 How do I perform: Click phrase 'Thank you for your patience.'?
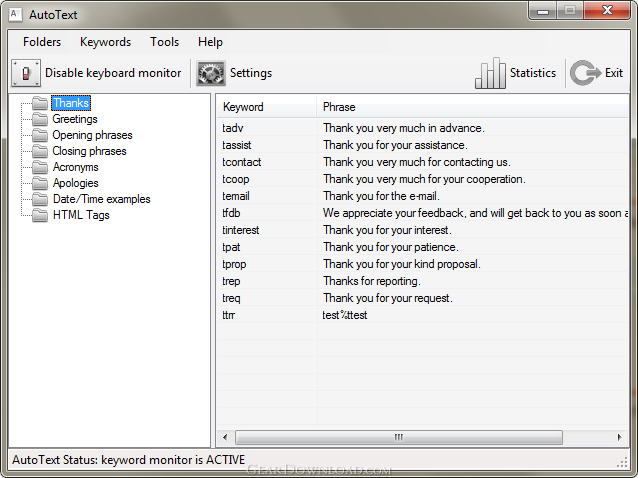pos(391,247)
